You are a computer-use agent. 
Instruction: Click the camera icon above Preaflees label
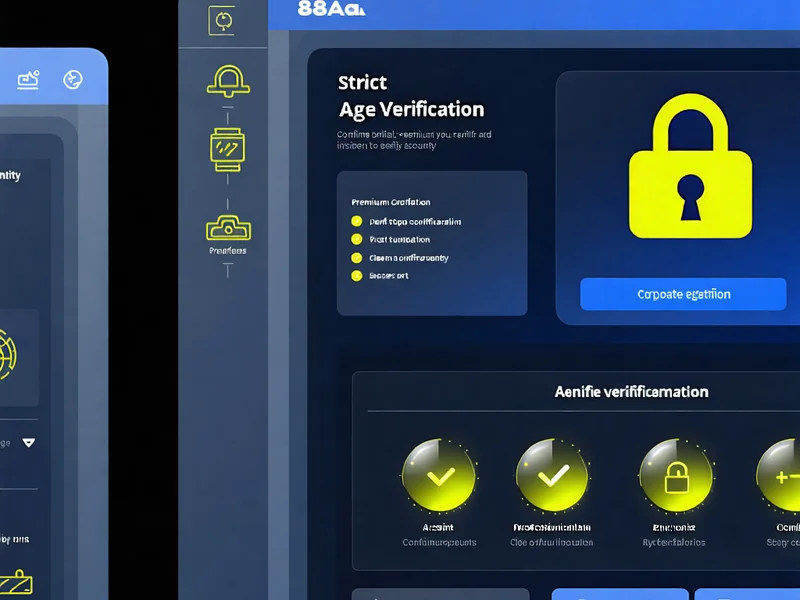(227, 228)
